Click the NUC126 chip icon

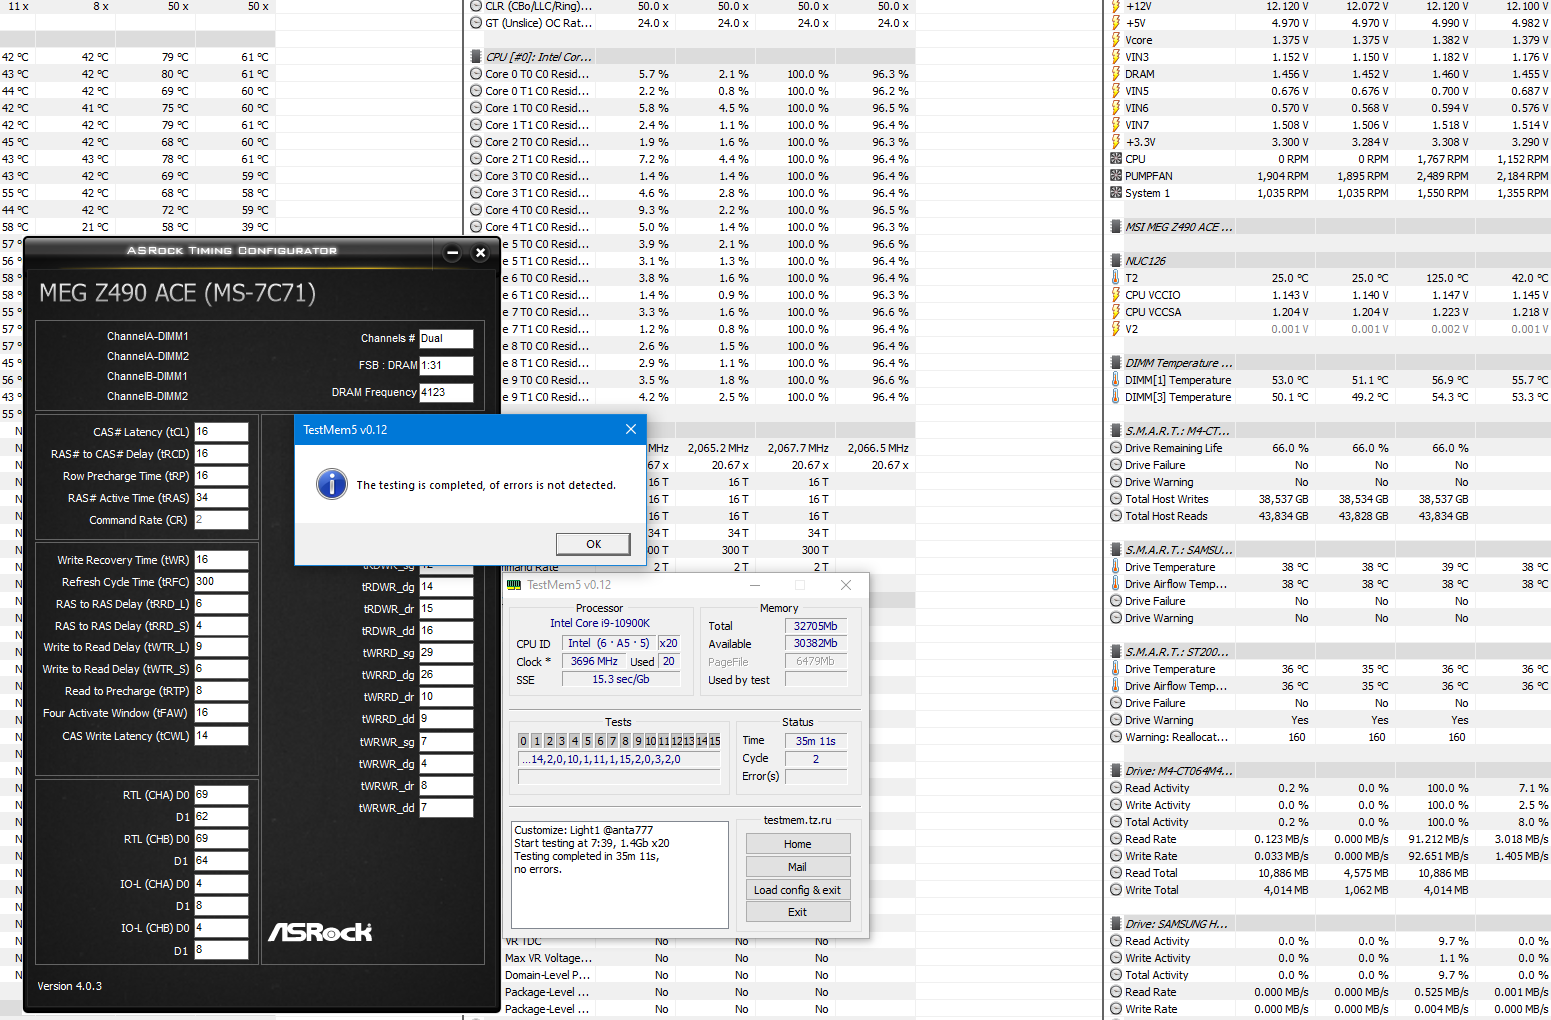tap(1116, 261)
